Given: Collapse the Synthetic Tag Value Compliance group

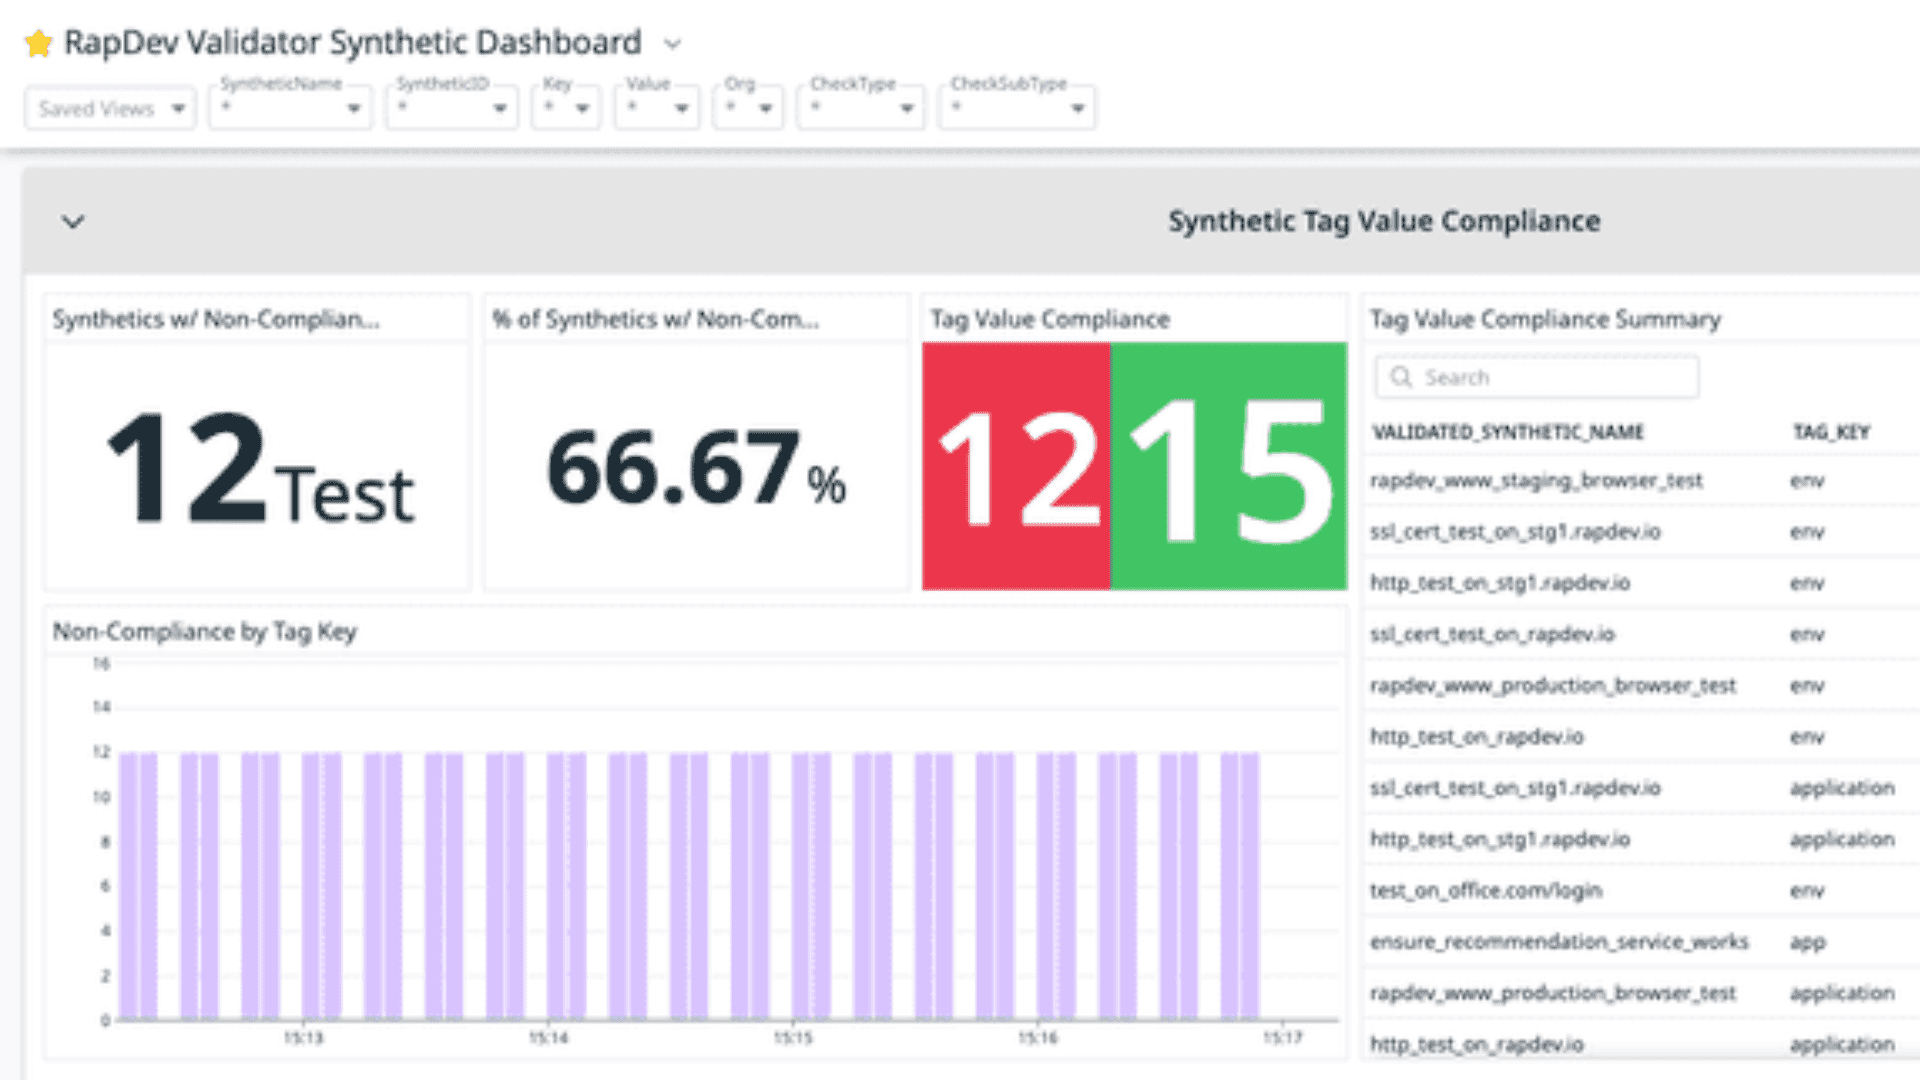Looking at the screenshot, I should pyautogui.click(x=73, y=221).
